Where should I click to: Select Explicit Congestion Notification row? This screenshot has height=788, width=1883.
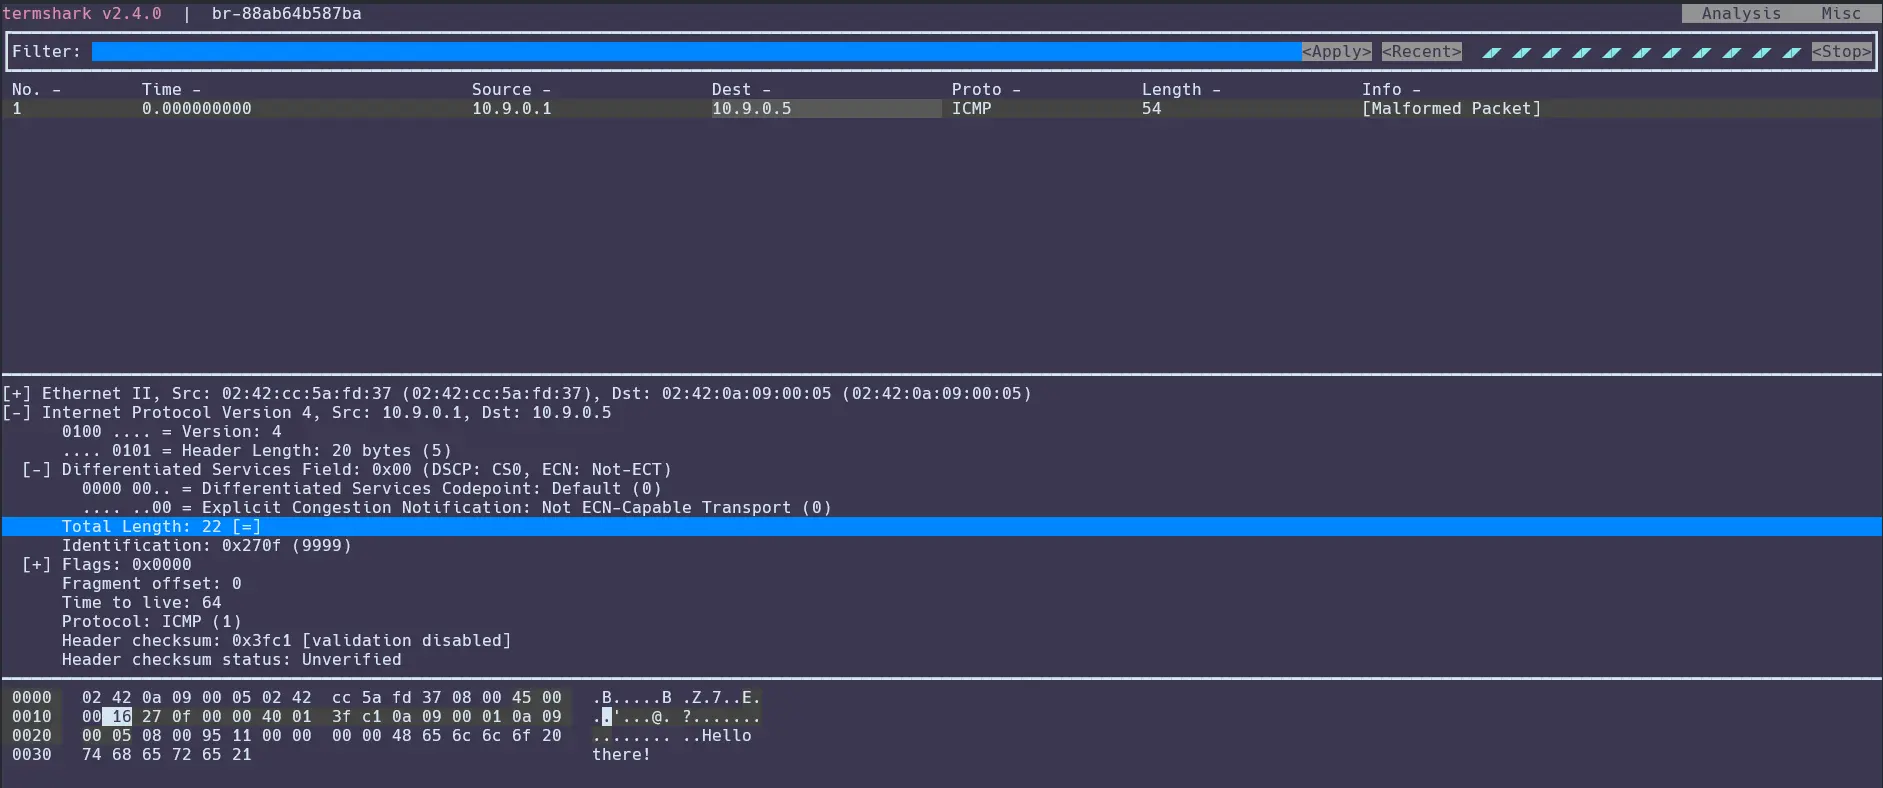coord(456,508)
